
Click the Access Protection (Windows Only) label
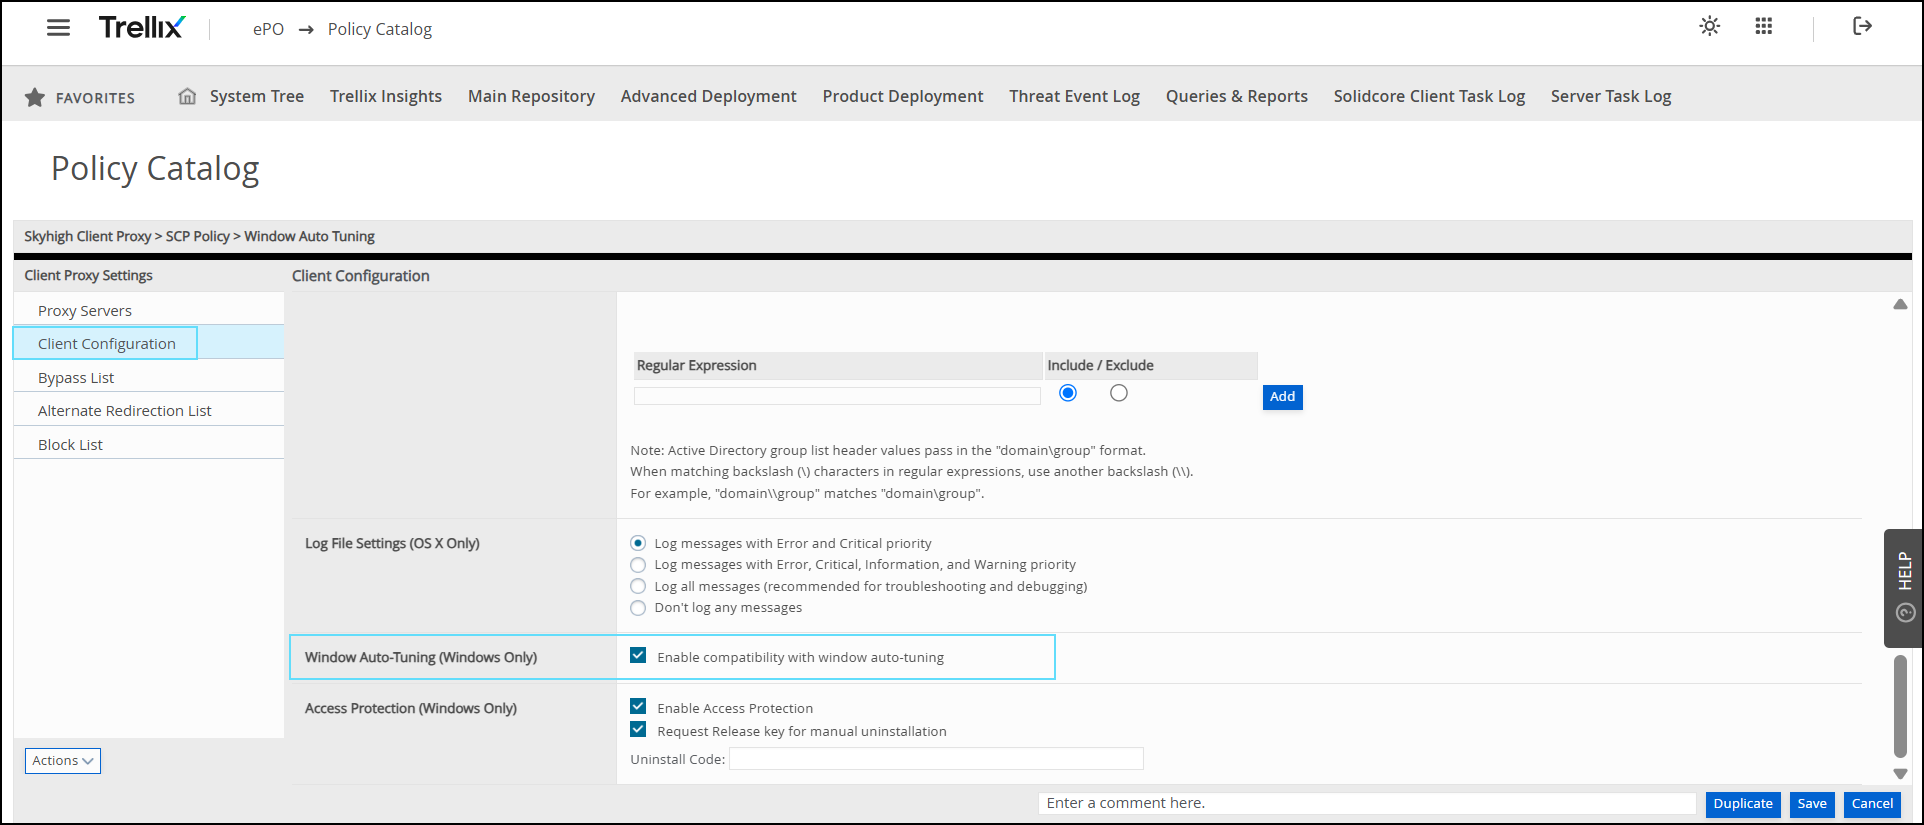pos(411,708)
